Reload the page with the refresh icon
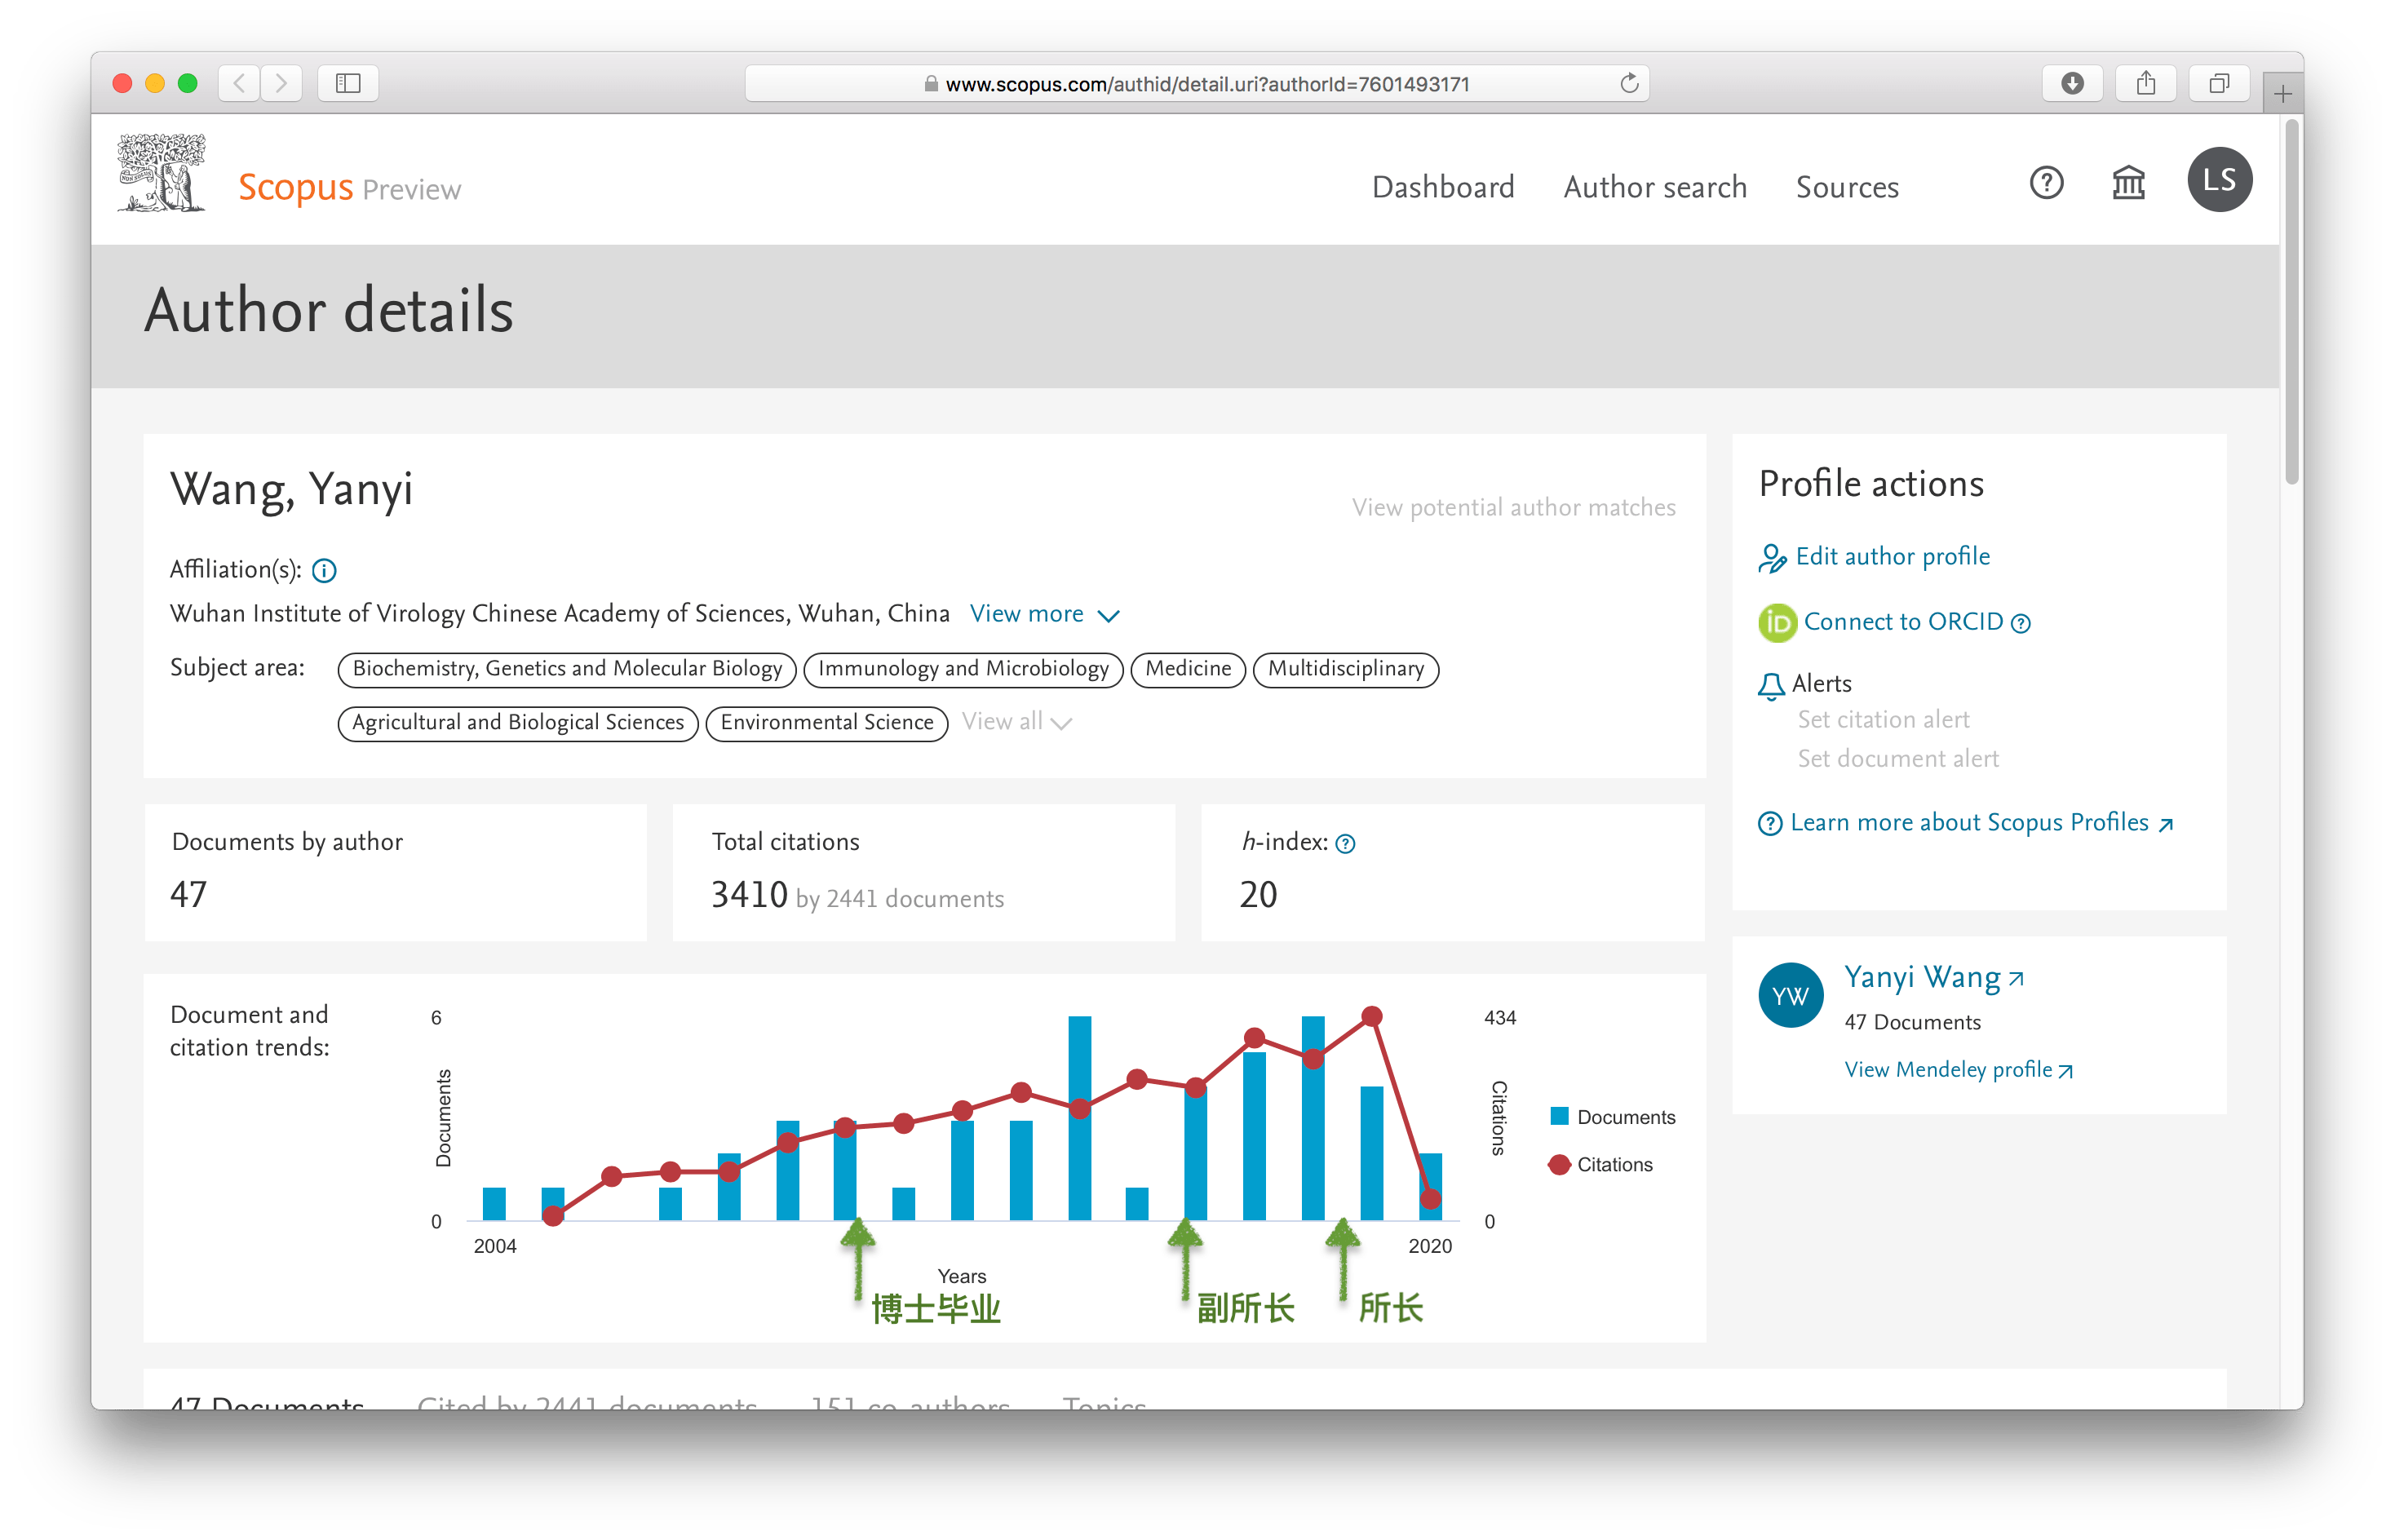 pos(1627,83)
